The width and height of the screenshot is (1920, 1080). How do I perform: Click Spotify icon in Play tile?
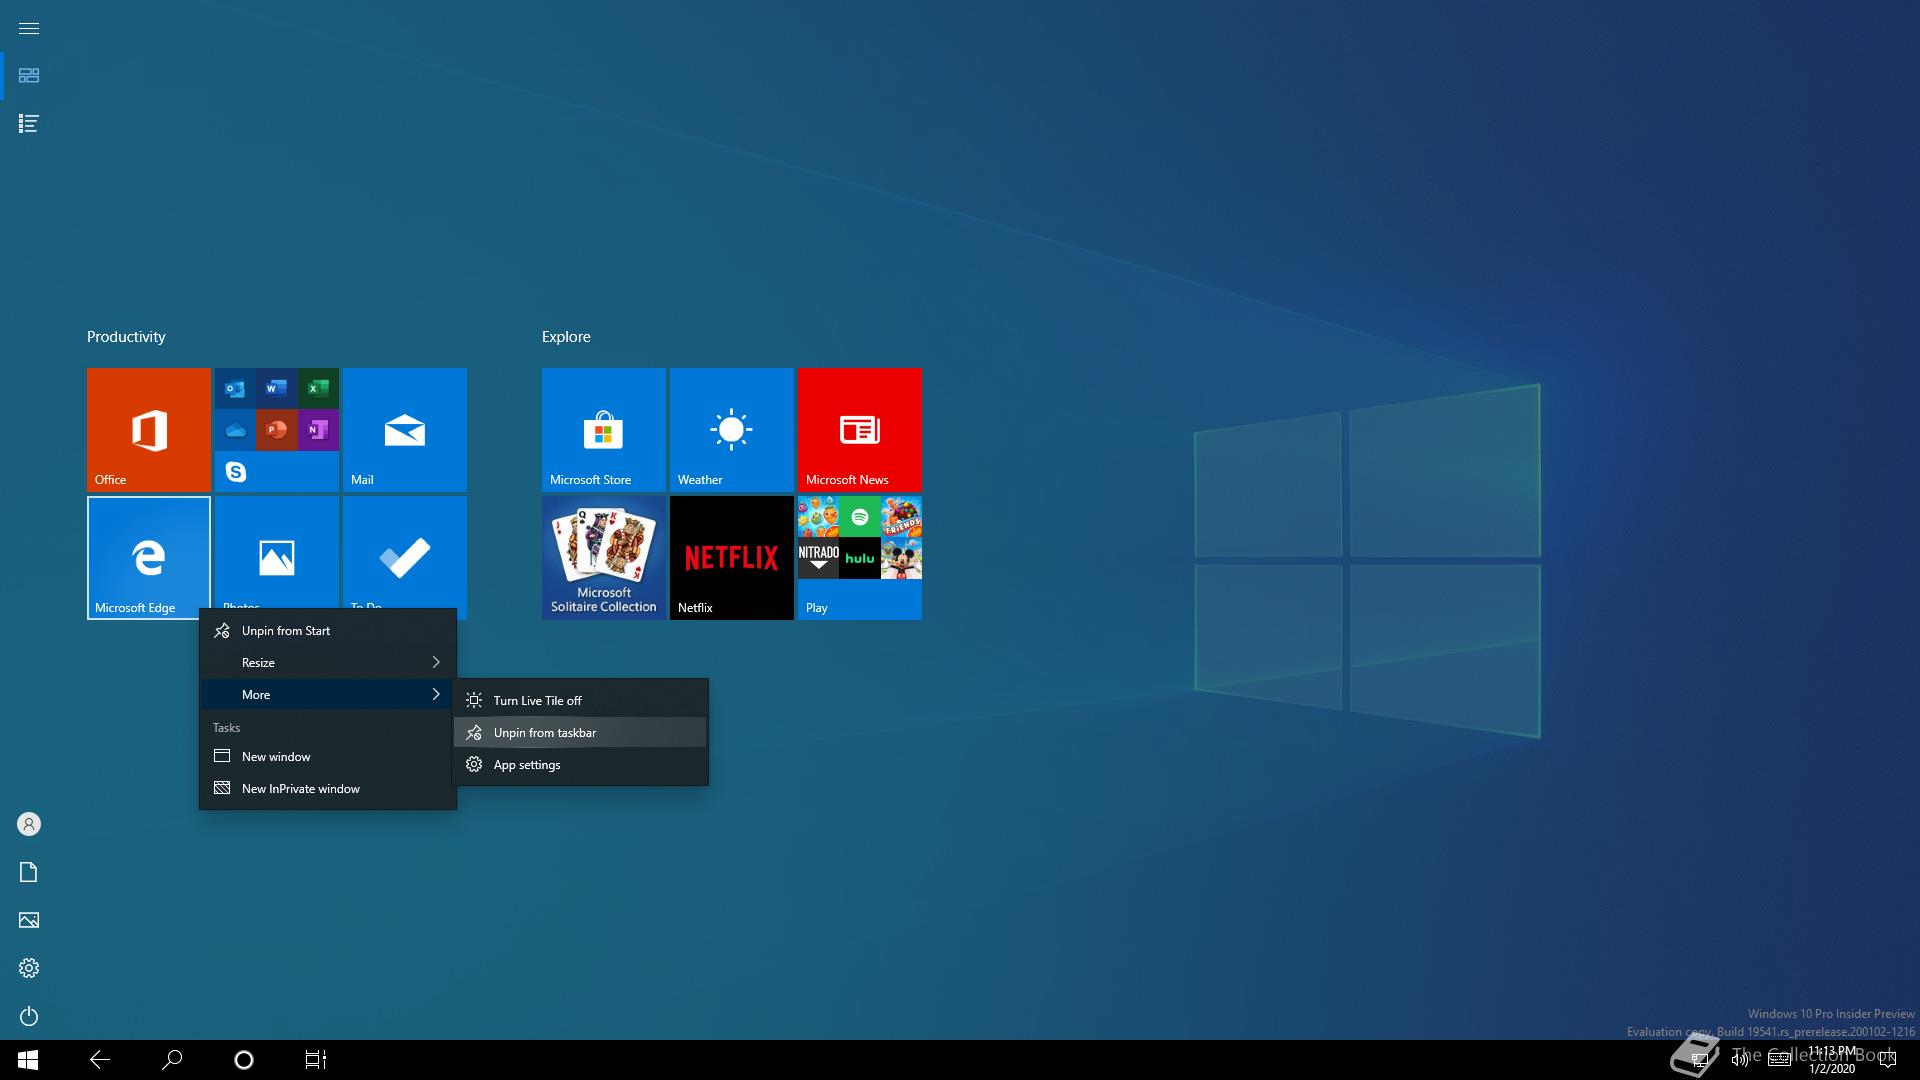point(860,517)
